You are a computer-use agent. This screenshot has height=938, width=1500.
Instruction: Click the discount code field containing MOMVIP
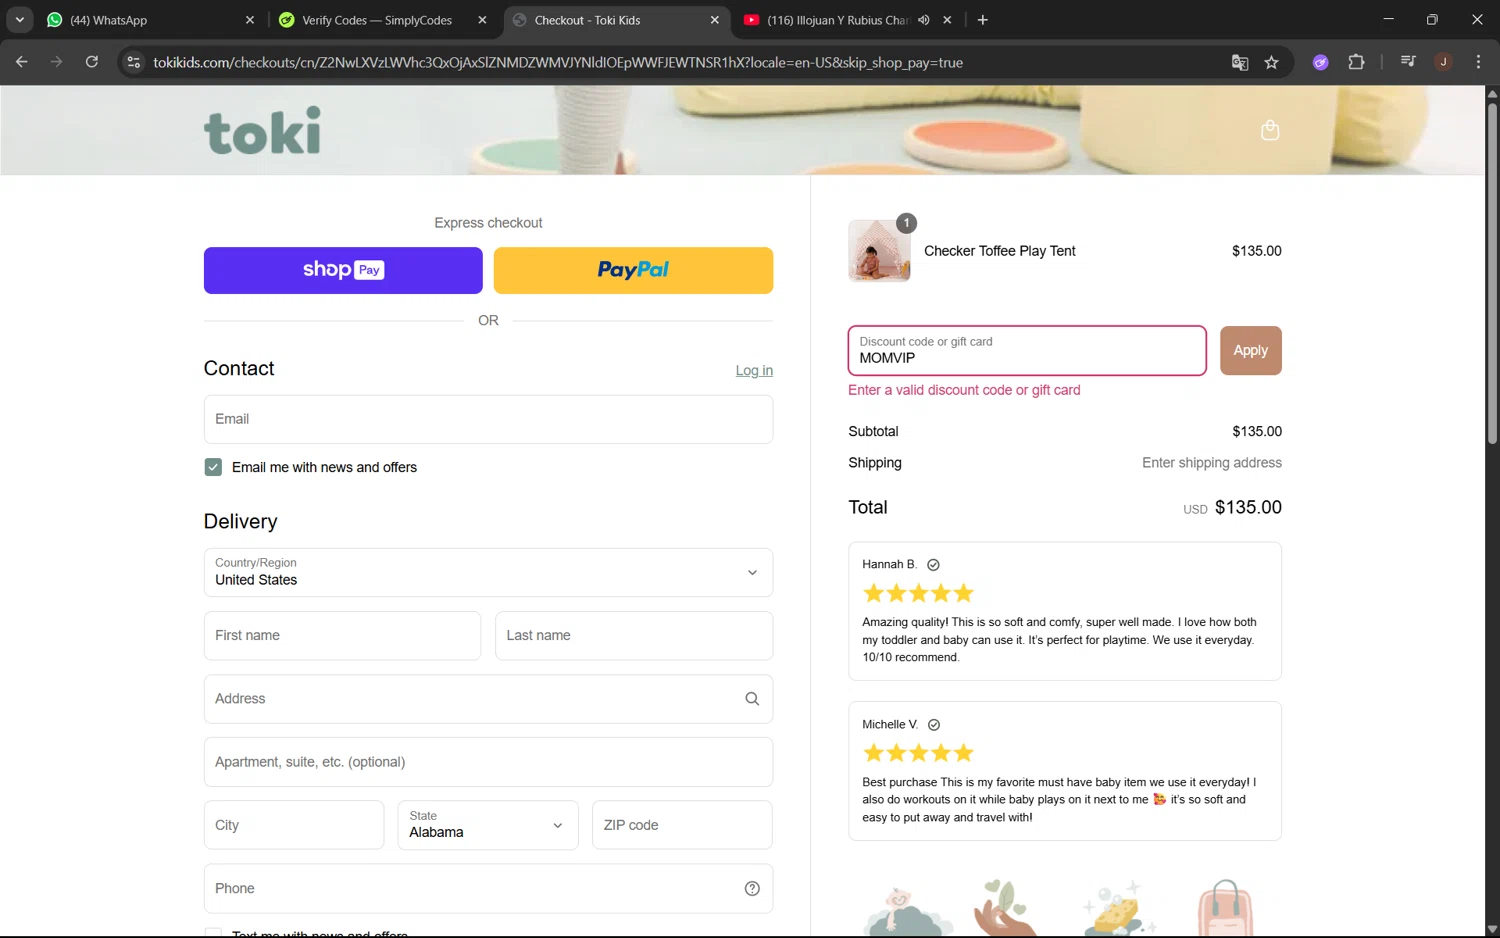point(1027,350)
